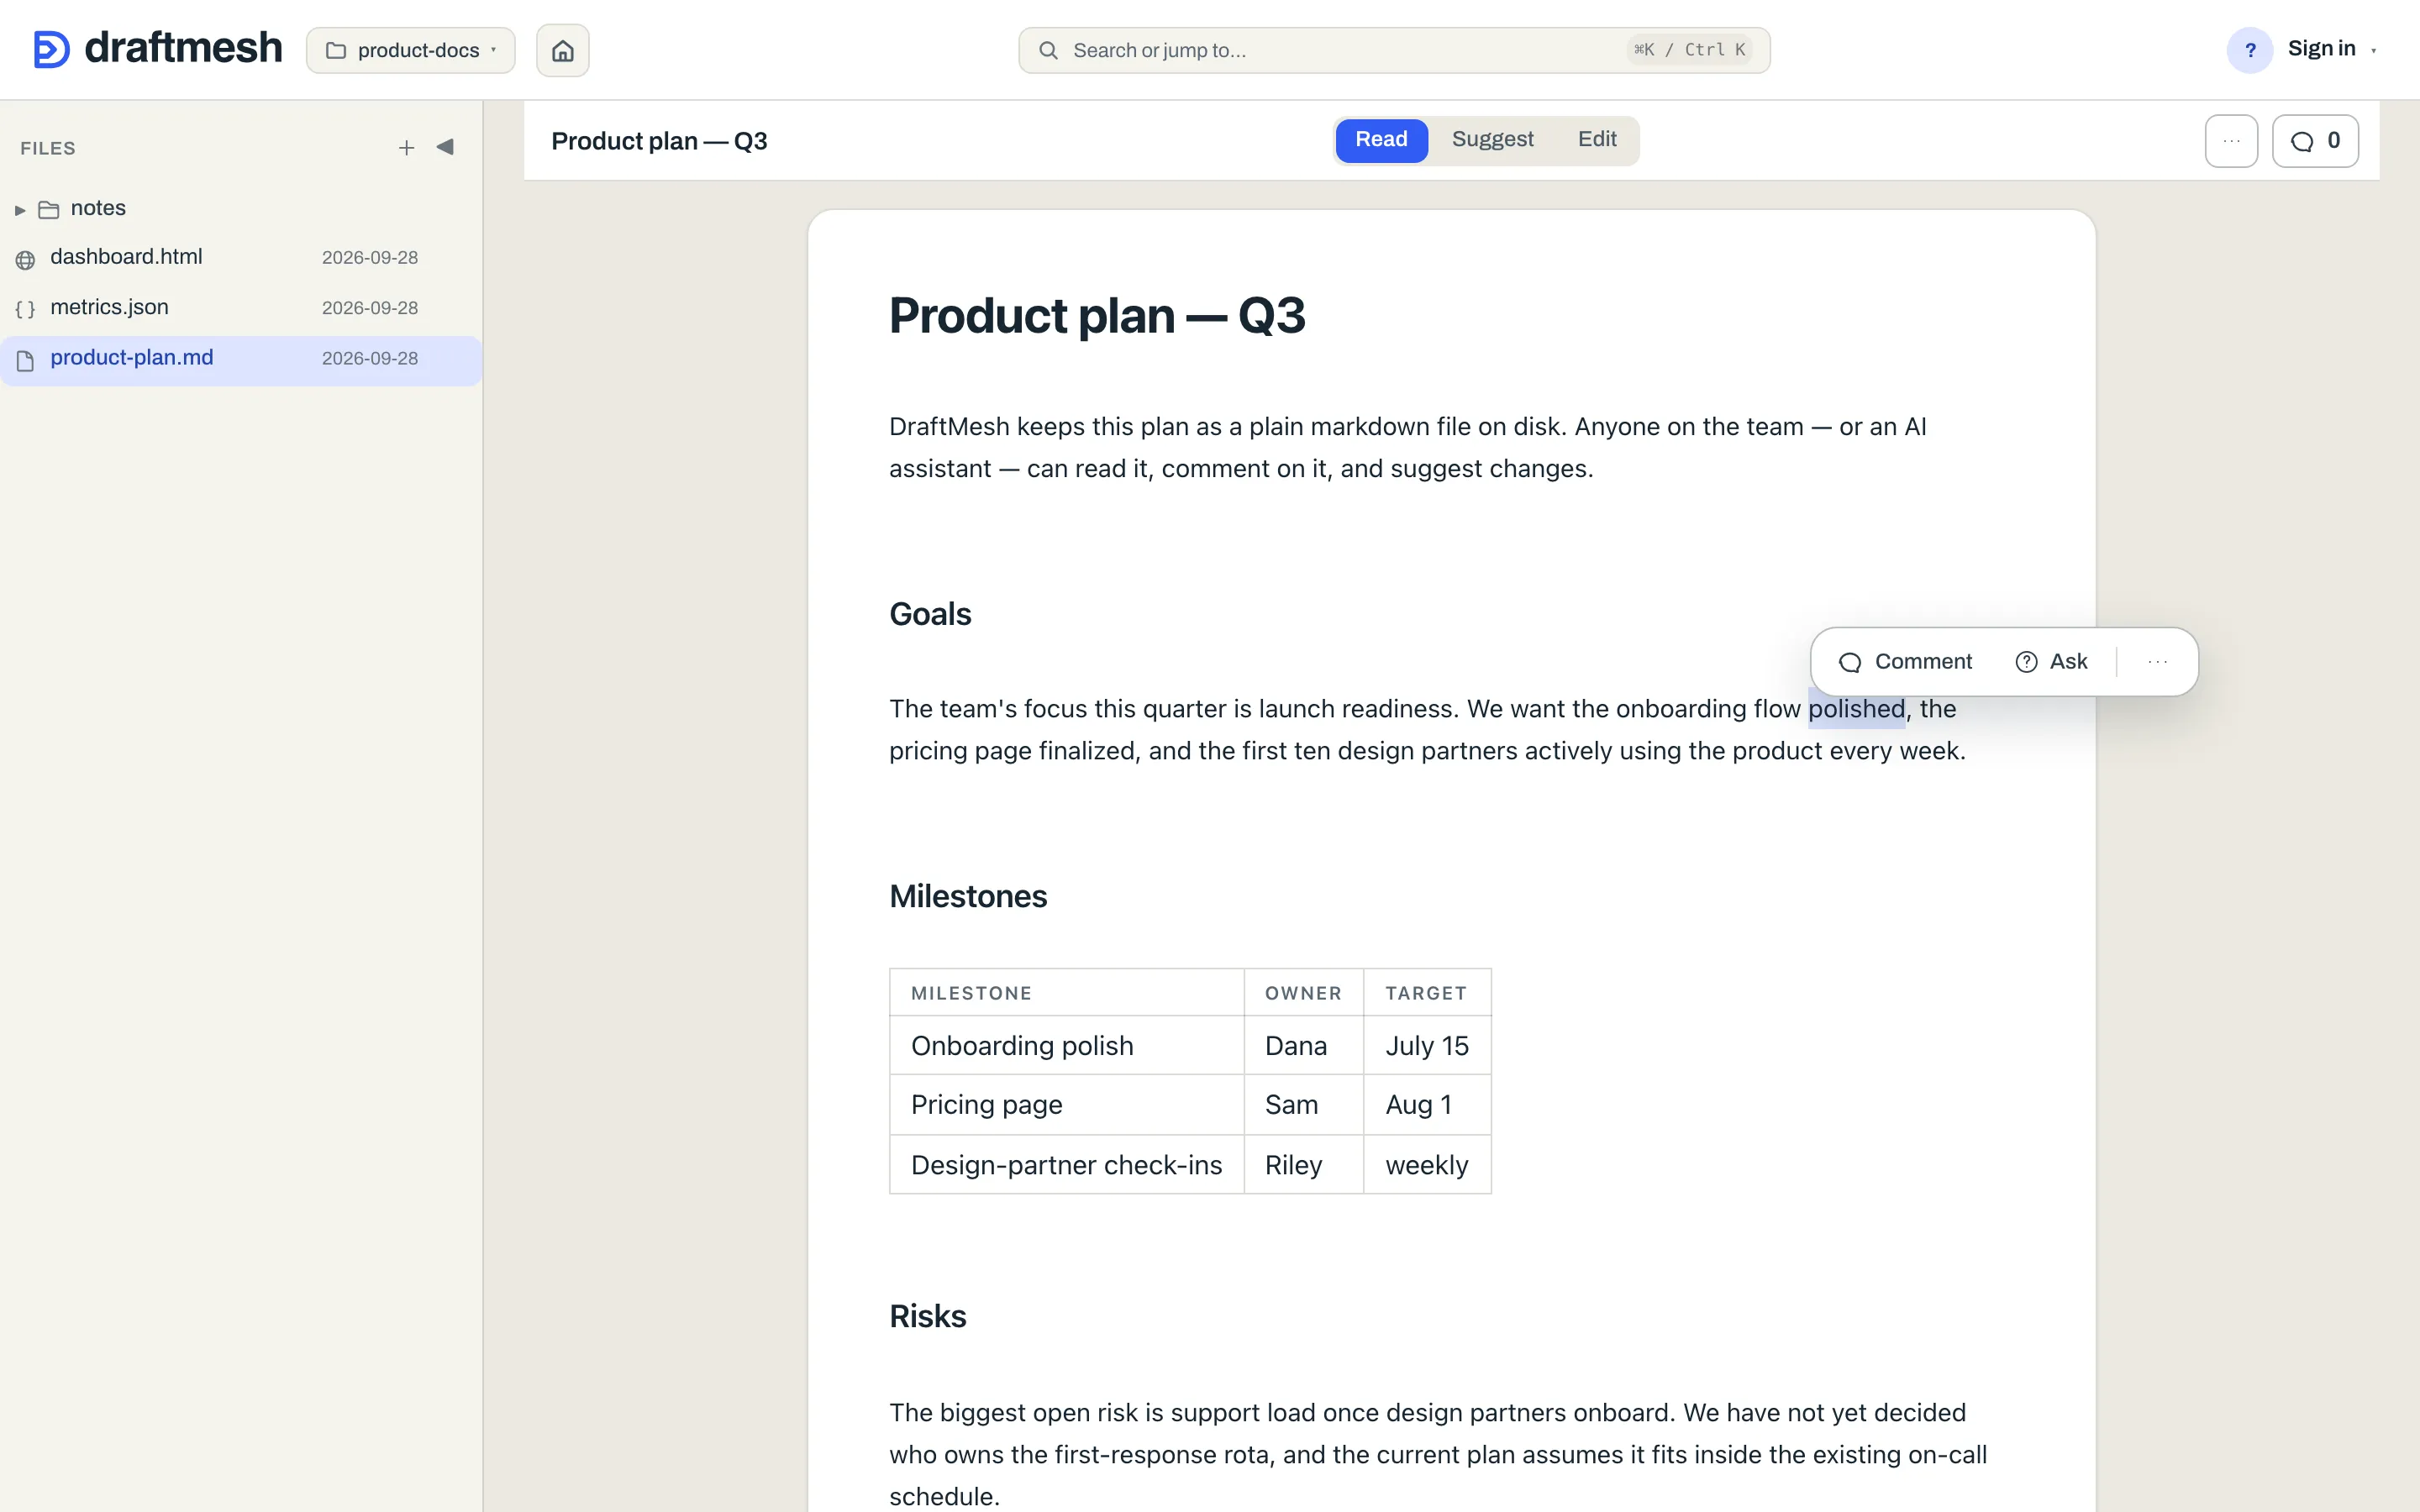Open the comments panel showing 0
Screen dimensions: 2420x1512
point(2314,141)
